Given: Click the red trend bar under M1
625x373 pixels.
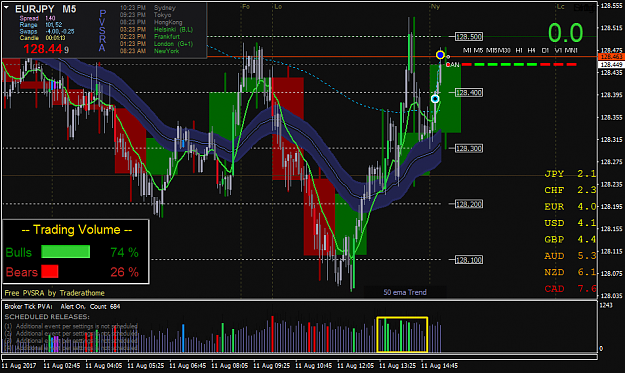Looking at the screenshot, I should (x=467, y=65).
